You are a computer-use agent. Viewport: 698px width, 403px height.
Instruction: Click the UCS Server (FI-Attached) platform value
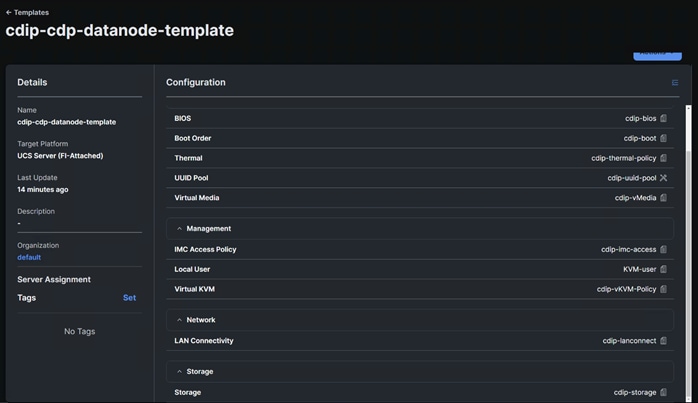pos(60,156)
